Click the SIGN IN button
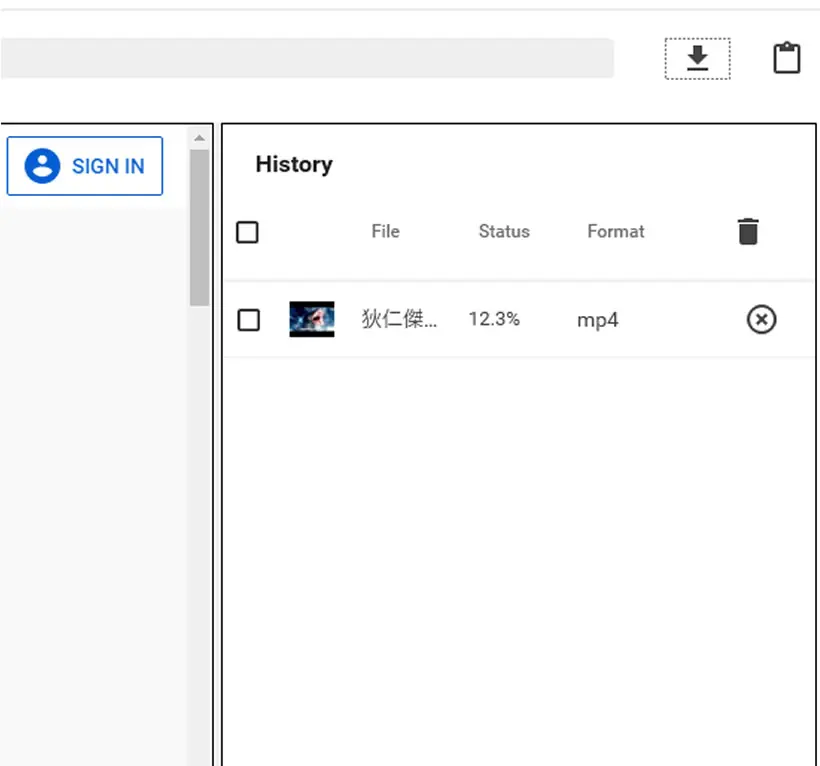Viewport: 820px width, 766px height. coord(85,166)
